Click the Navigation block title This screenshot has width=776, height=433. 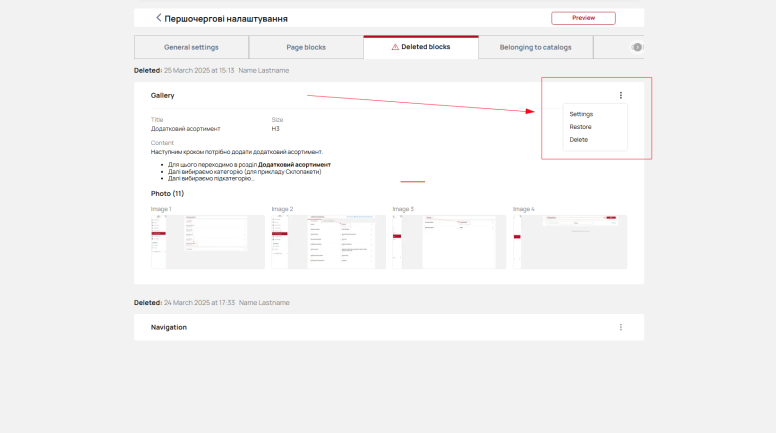(x=169, y=327)
